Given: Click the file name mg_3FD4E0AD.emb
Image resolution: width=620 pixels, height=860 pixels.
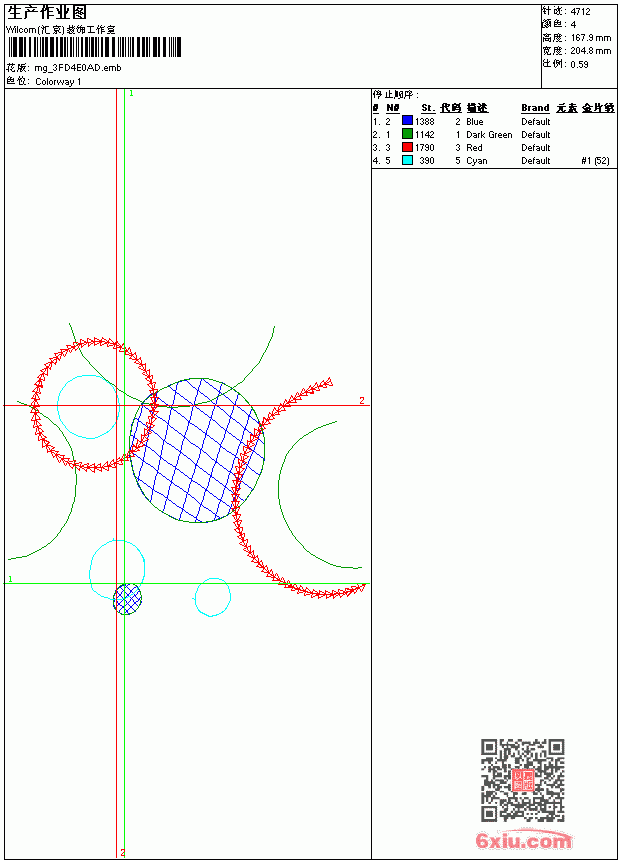Looking at the screenshot, I should click(78, 68).
